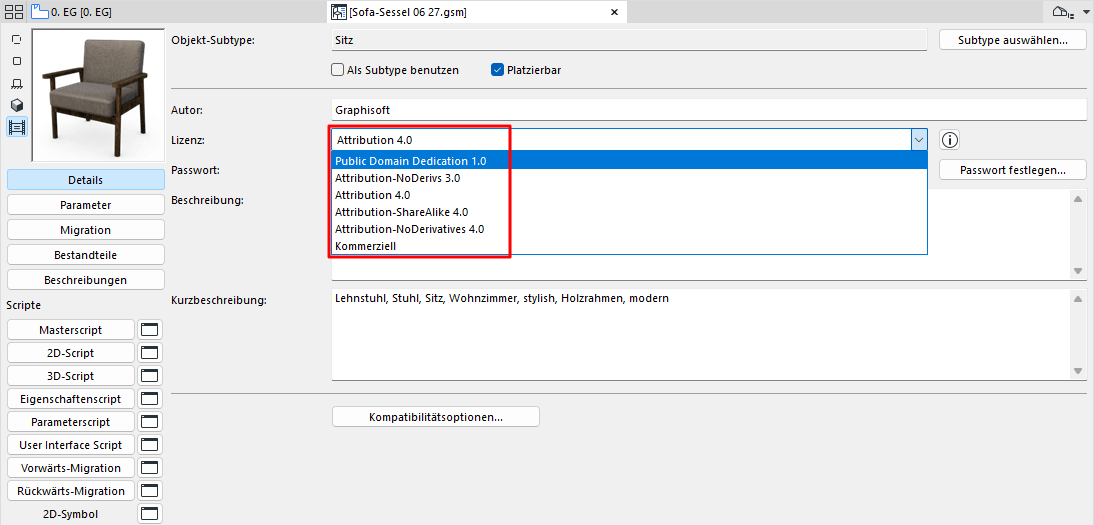The width and height of the screenshot is (1094, 525).
Task: Open Kompatibilitätsoptionen dialog
Action: (x=435, y=417)
